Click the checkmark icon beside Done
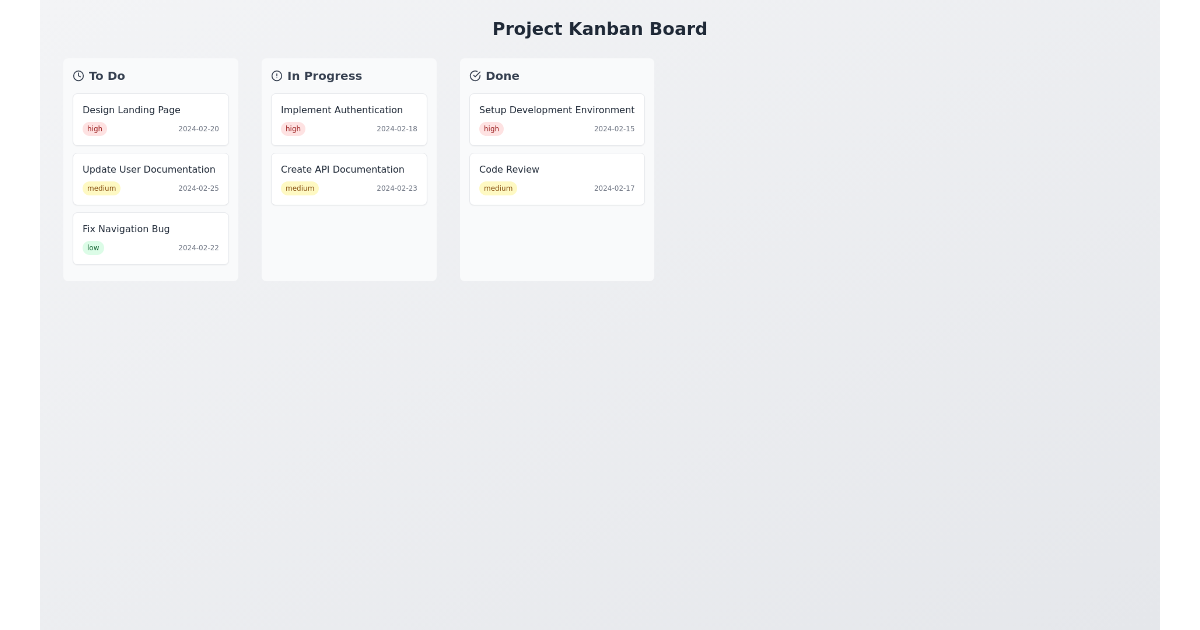Screen dimensions: 1200x630 point(475,76)
